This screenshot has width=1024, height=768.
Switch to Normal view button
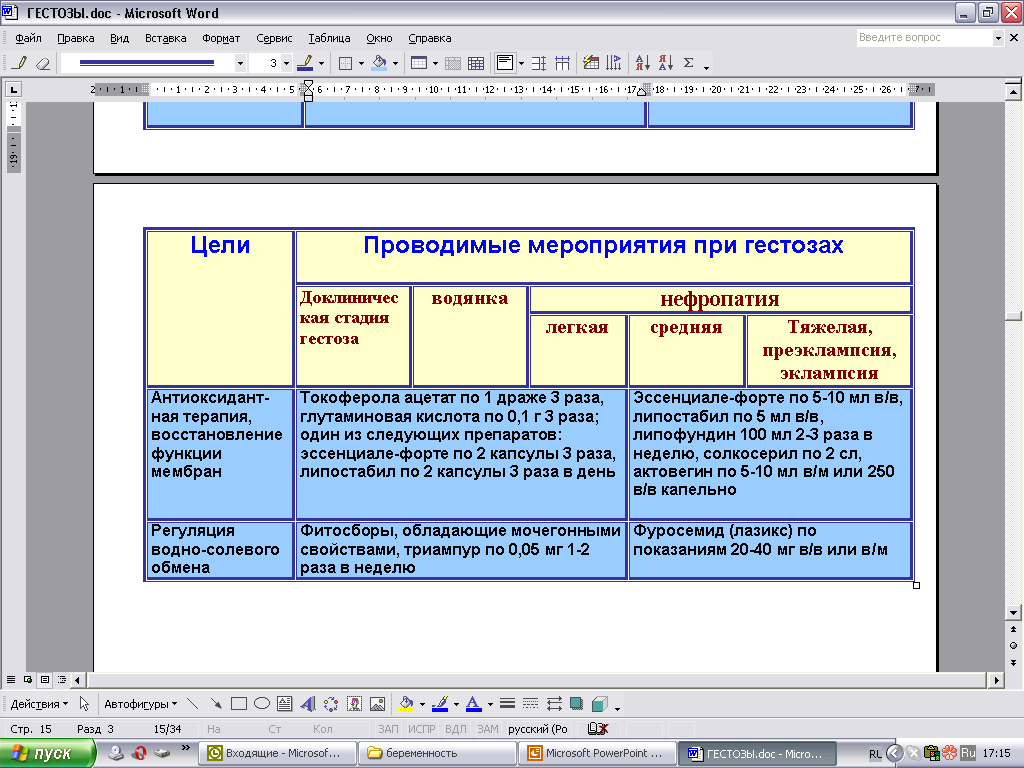(11, 680)
